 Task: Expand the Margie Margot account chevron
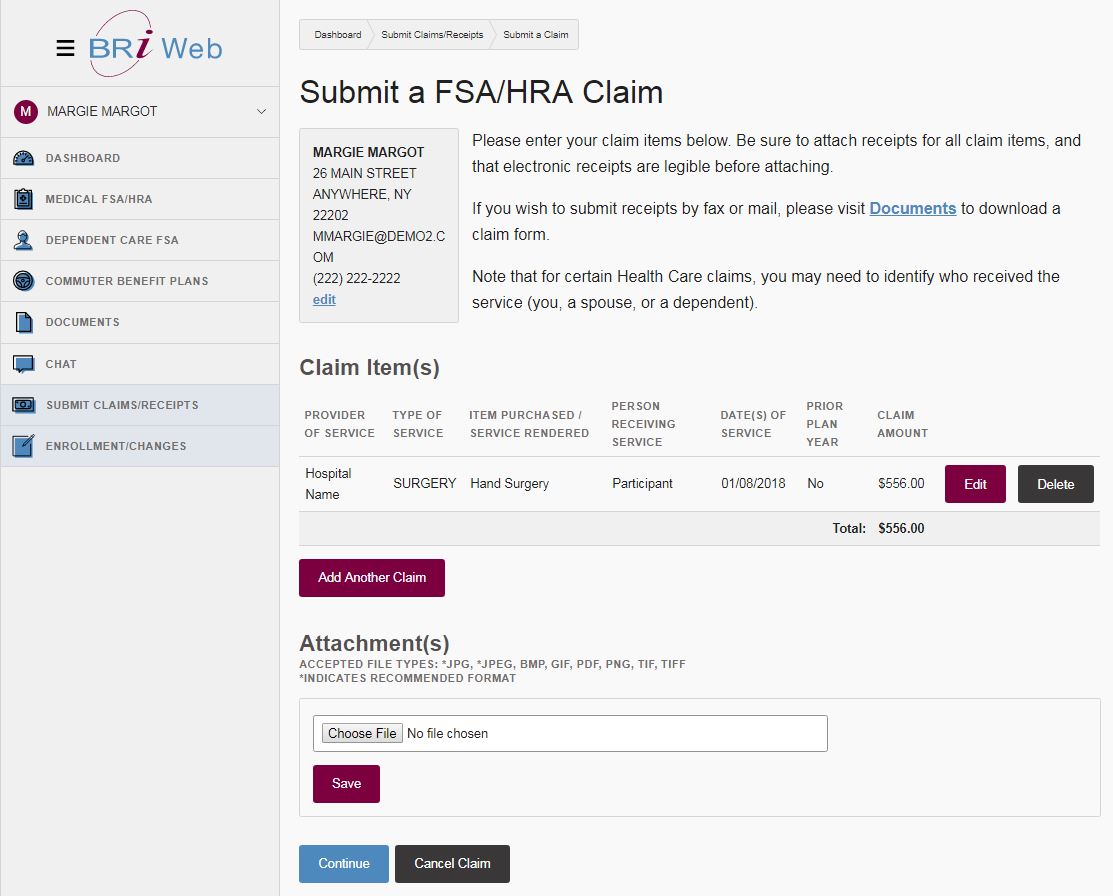coord(261,111)
